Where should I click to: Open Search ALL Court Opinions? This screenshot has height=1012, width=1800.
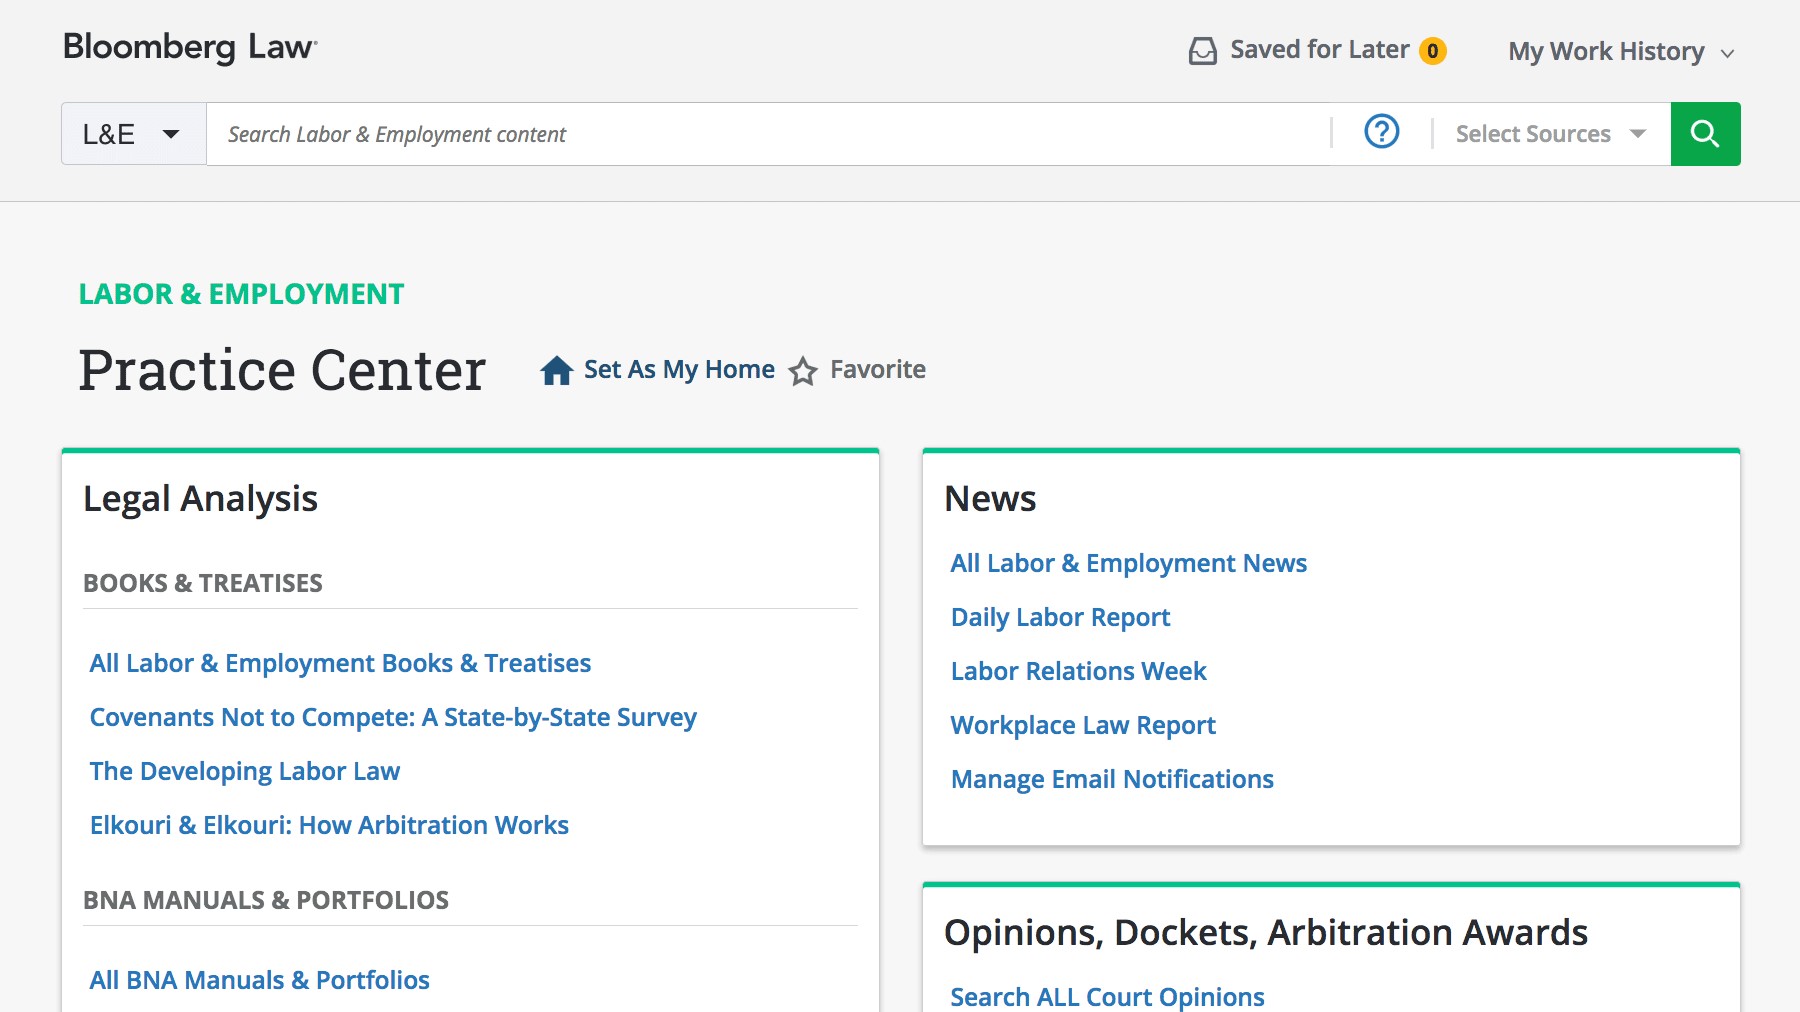(x=1107, y=997)
